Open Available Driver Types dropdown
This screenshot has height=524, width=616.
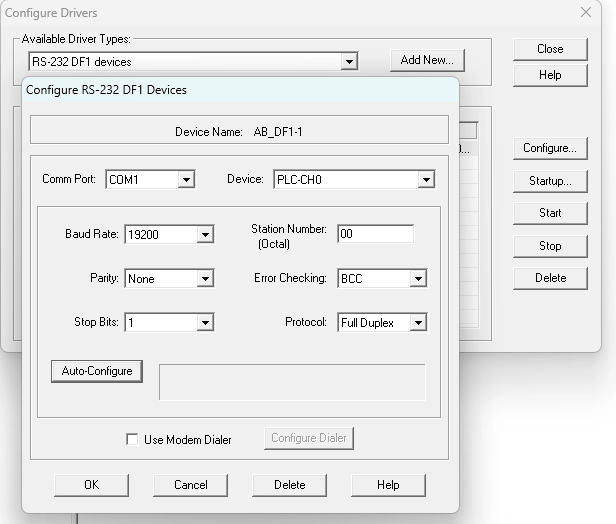pos(193,61)
